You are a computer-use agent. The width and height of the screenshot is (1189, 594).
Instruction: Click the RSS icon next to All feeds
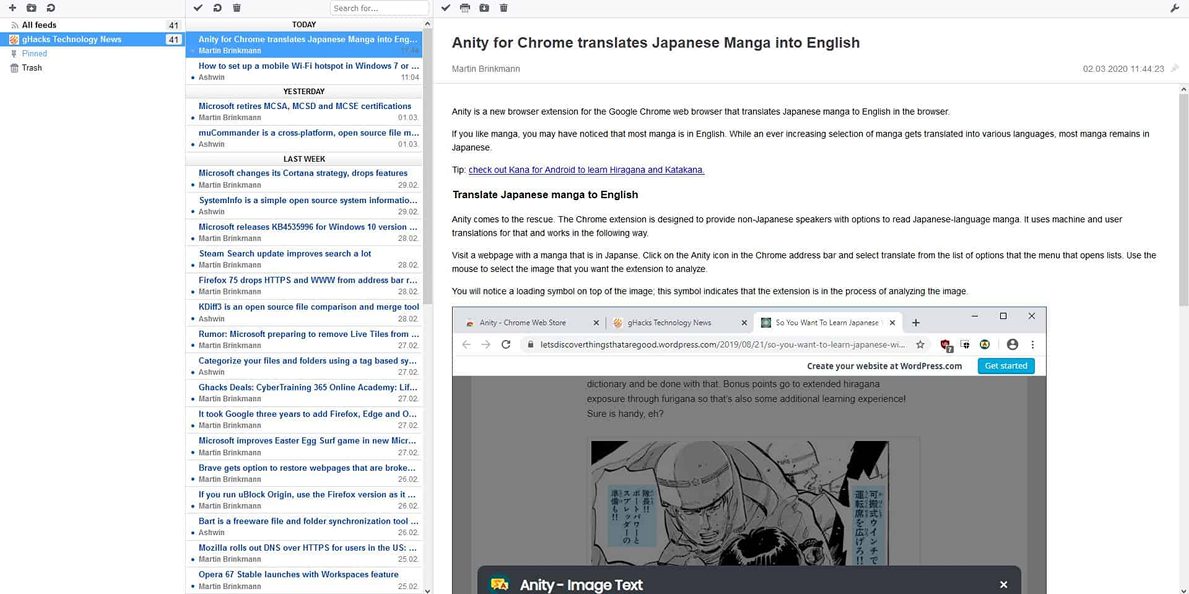[14, 25]
